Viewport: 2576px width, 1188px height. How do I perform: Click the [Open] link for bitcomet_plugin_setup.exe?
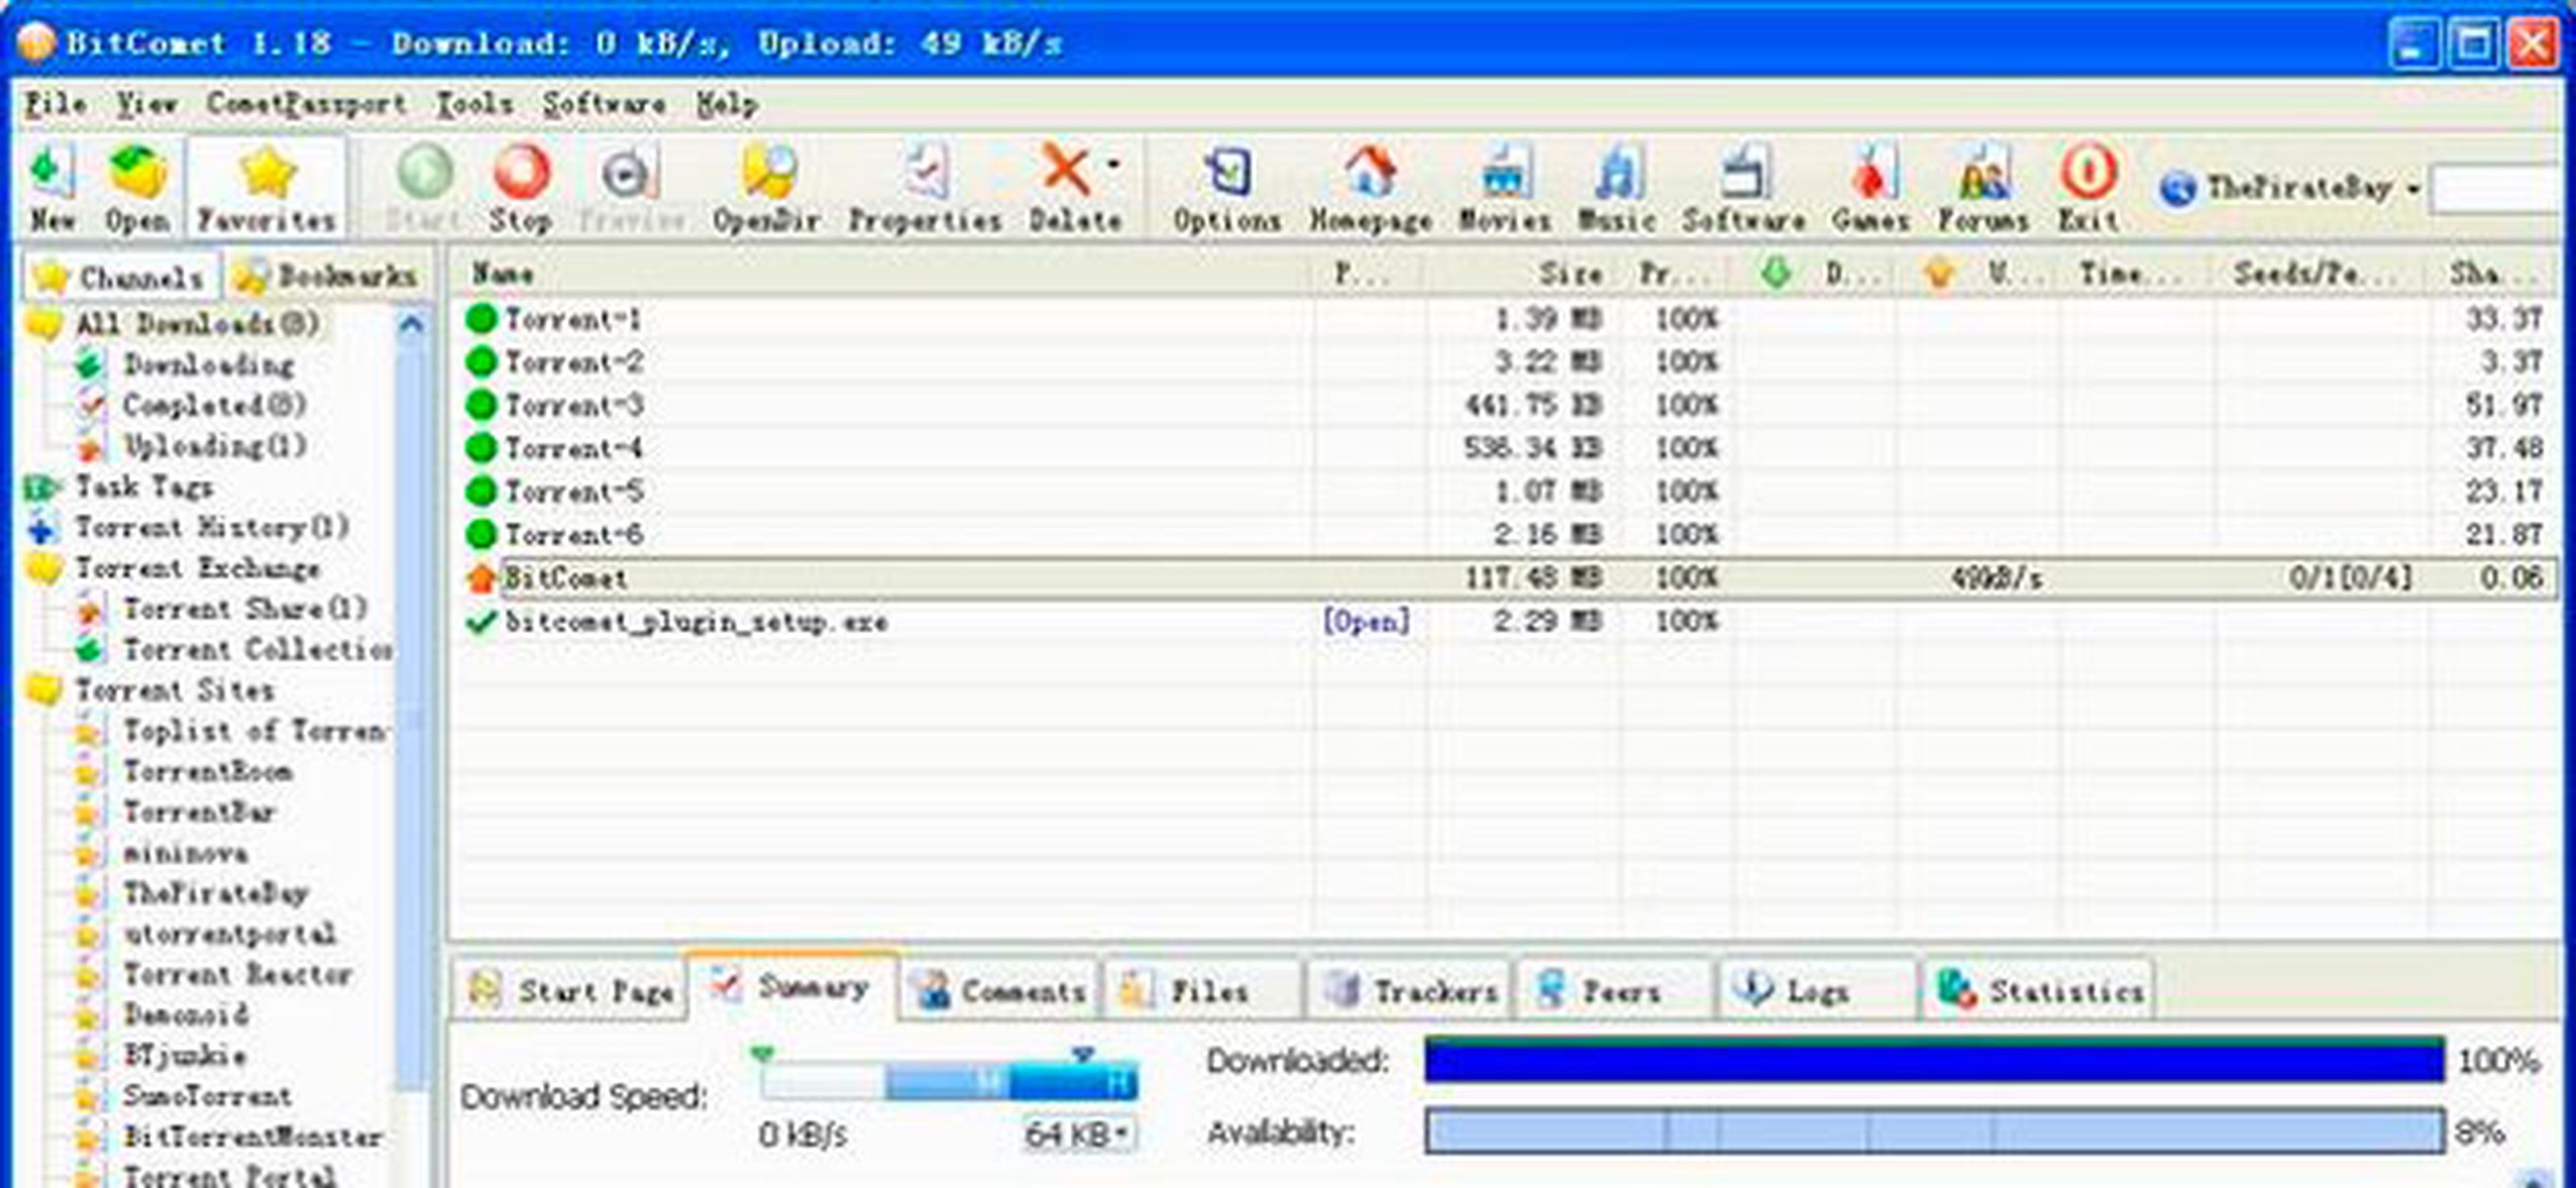coord(1365,622)
